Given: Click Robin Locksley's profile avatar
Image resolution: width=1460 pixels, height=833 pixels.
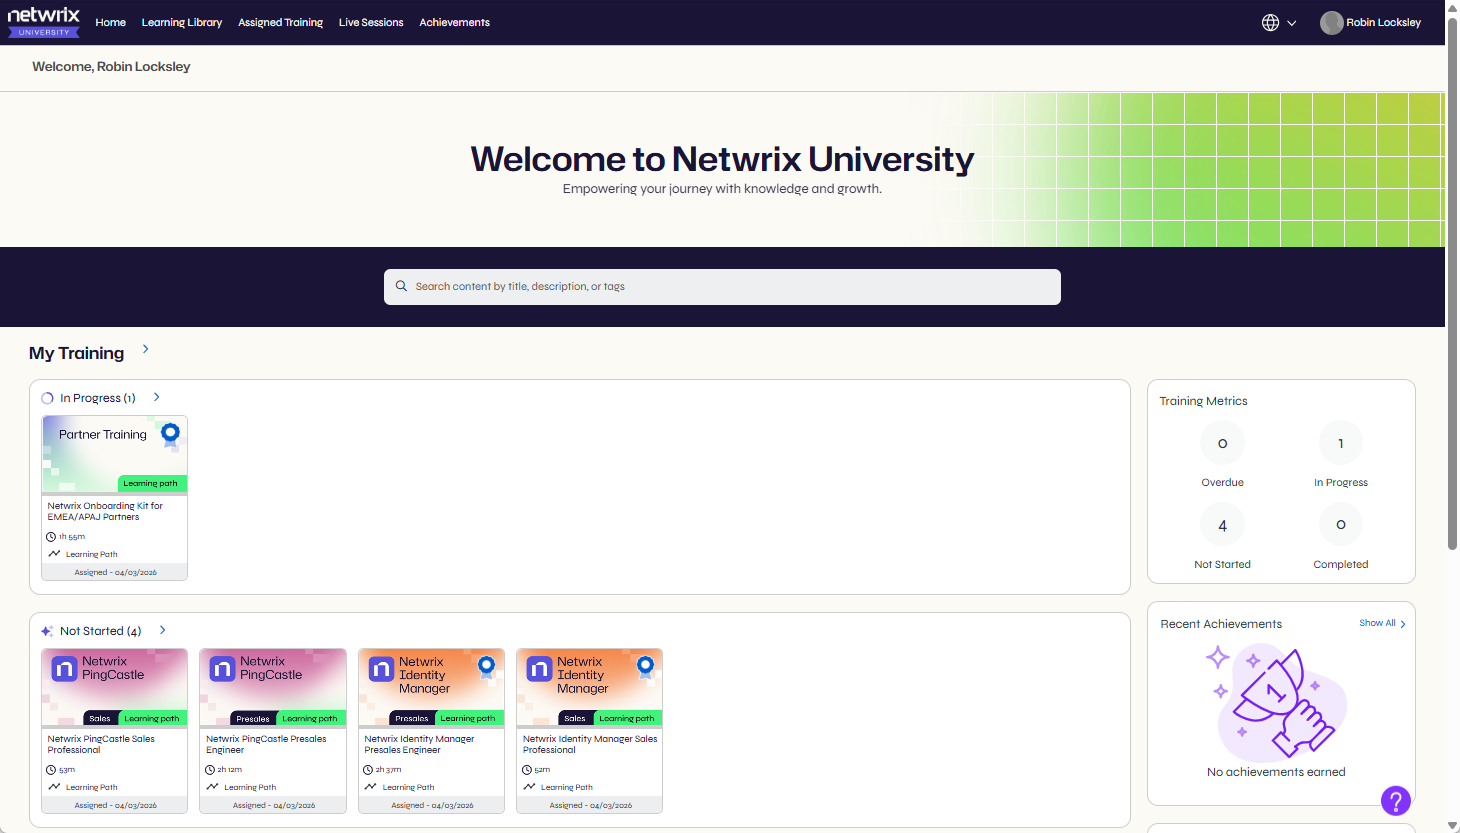Looking at the screenshot, I should point(1331,22).
